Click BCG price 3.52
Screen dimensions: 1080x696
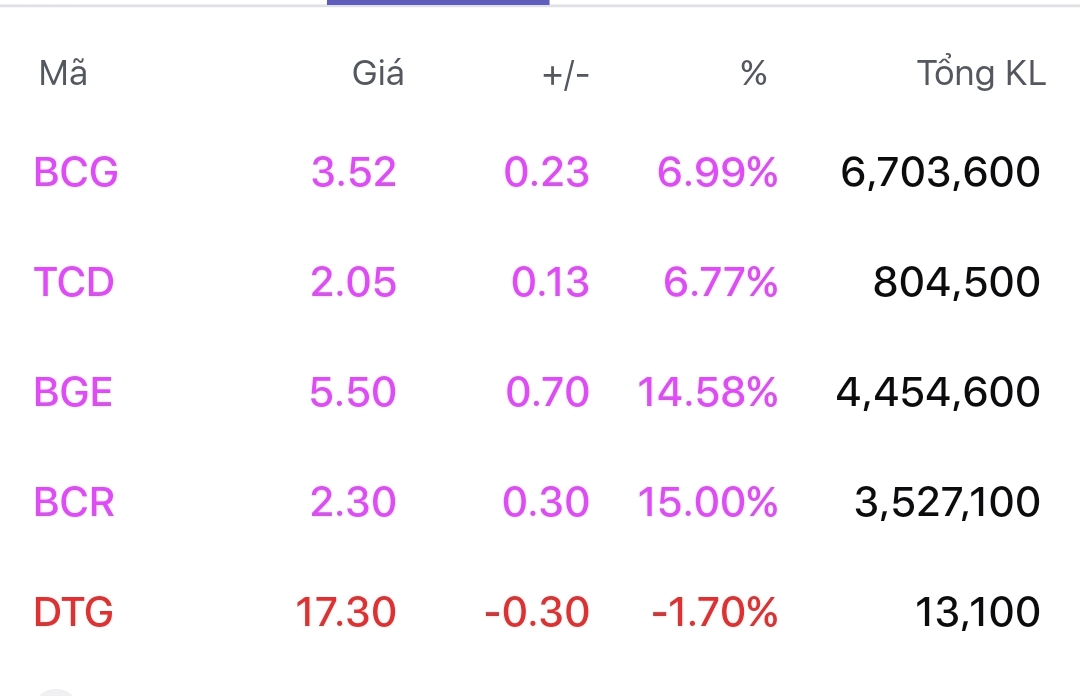tap(353, 173)
